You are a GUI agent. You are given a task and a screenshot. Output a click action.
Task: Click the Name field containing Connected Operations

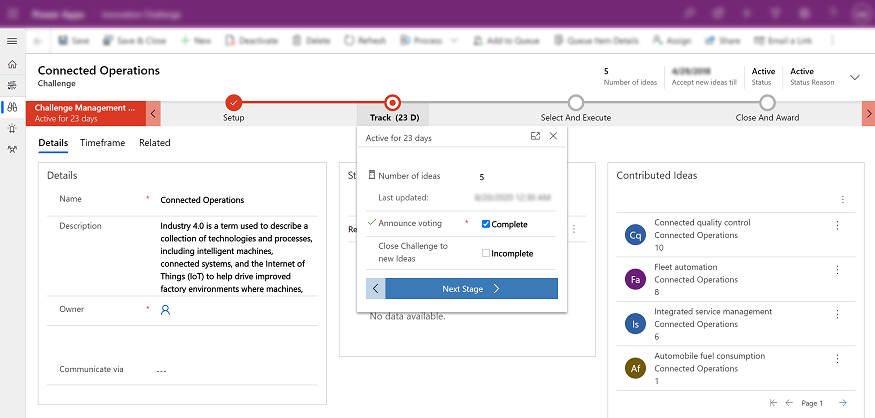(230, 200)
